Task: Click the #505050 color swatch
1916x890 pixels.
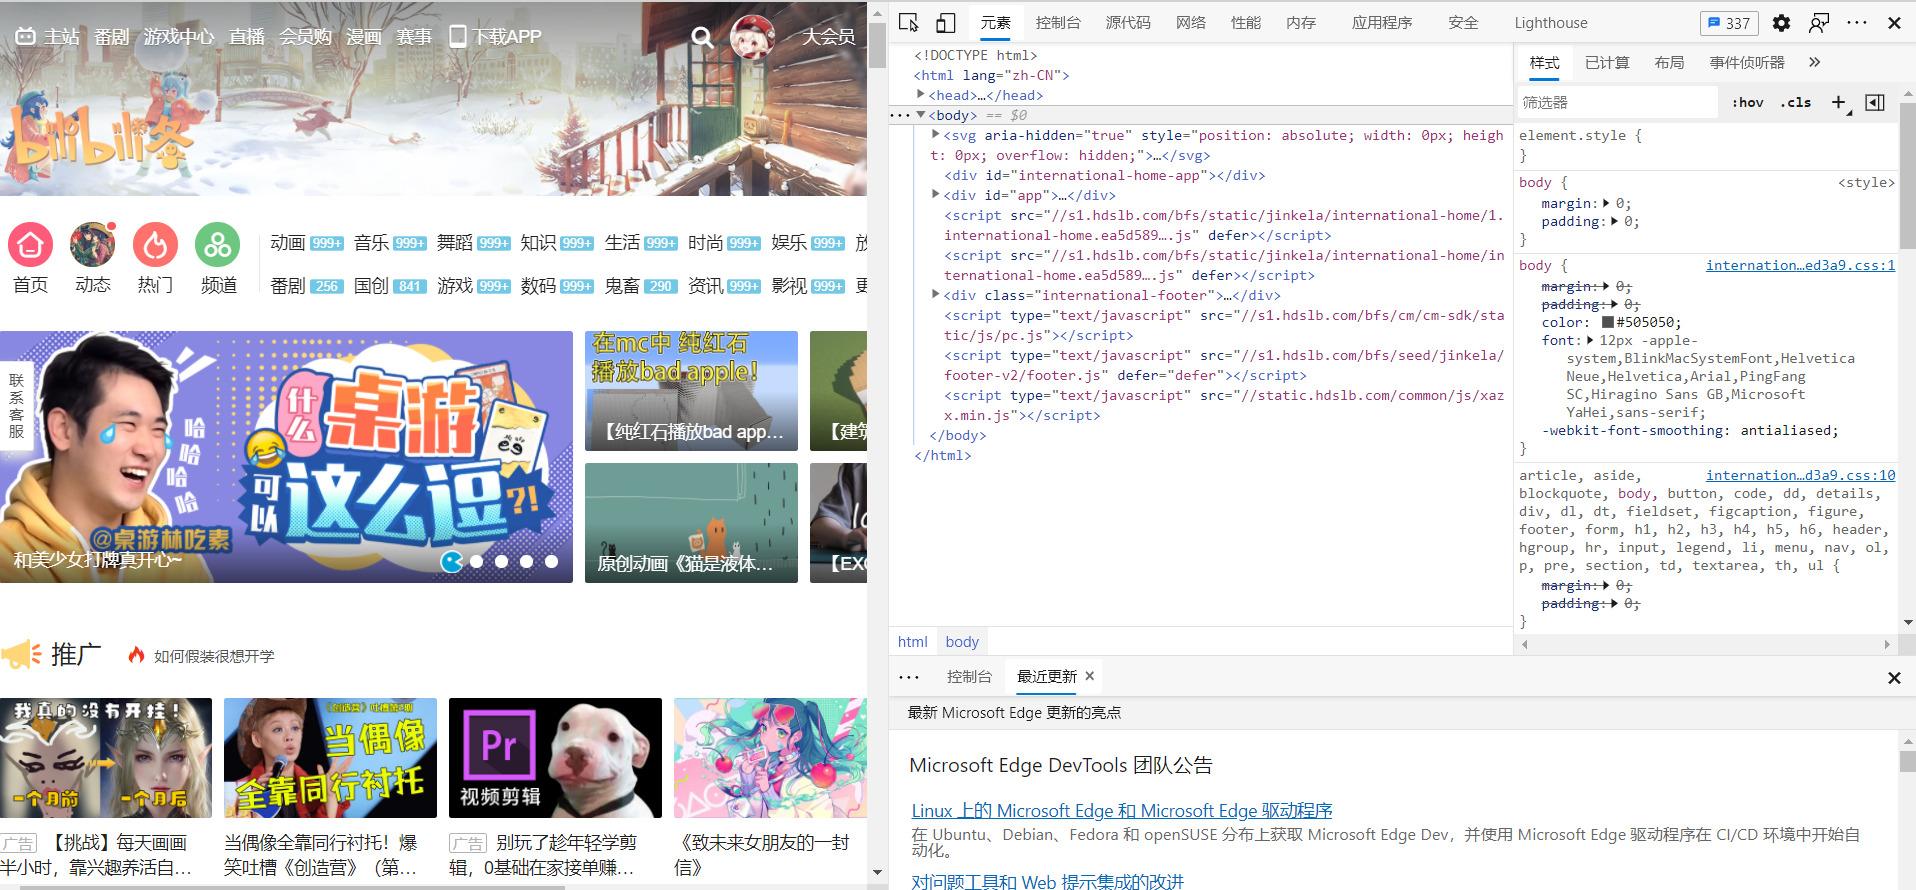Action: click(1608, 322)
